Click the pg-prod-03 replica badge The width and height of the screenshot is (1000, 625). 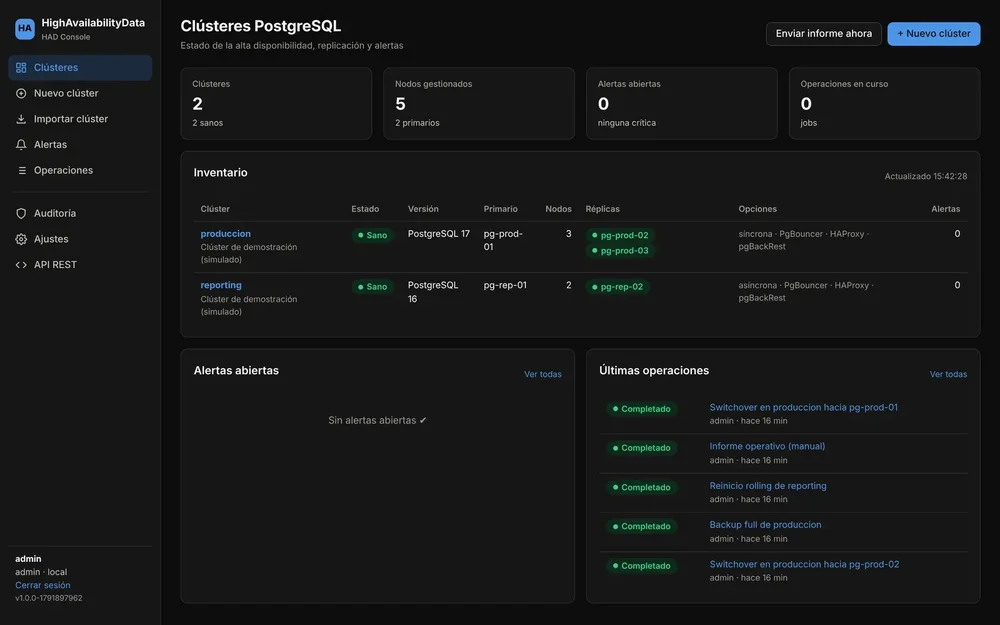(x=620, y=251)
